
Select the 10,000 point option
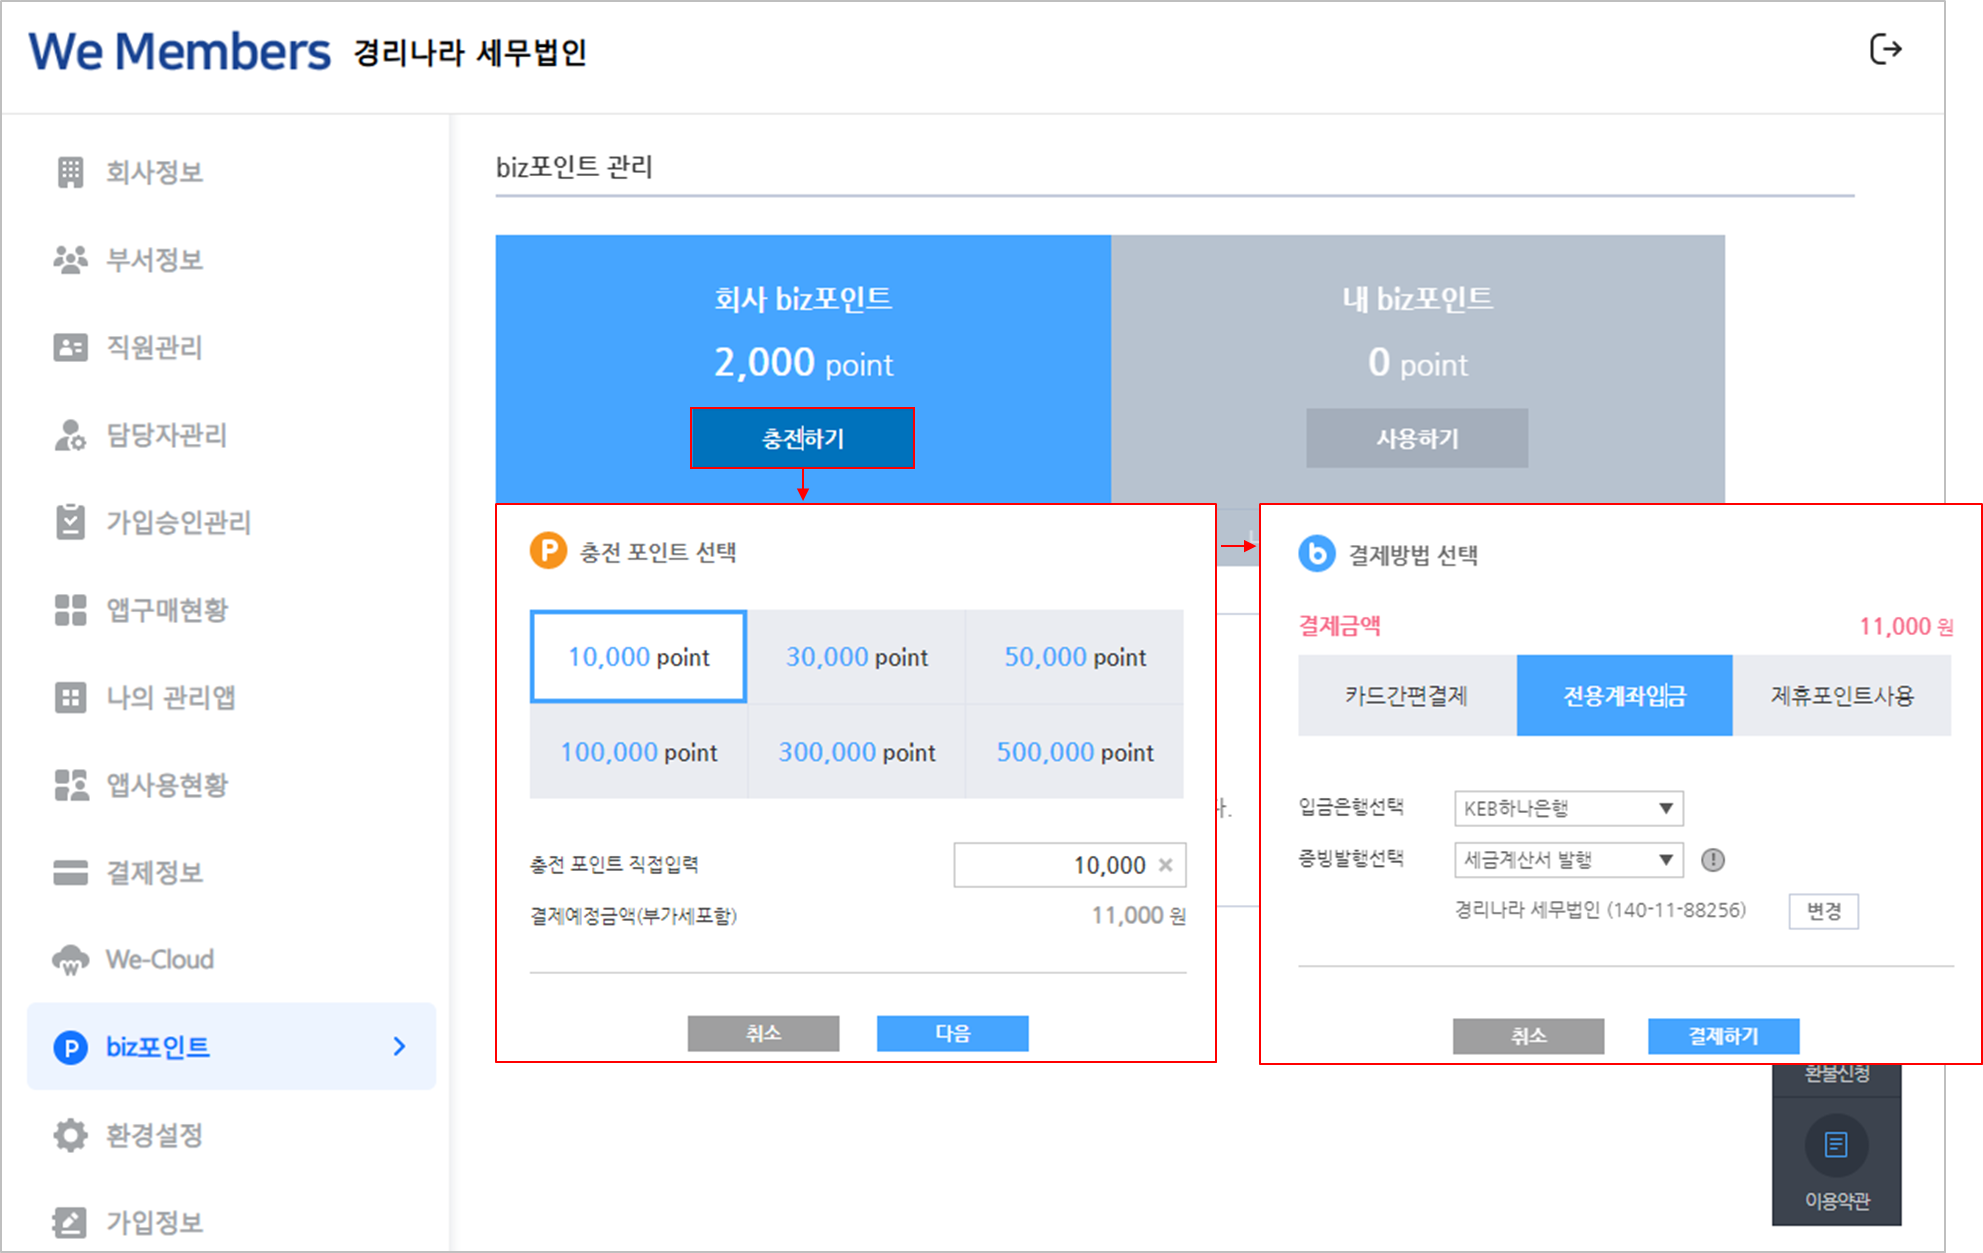[638, 657]
